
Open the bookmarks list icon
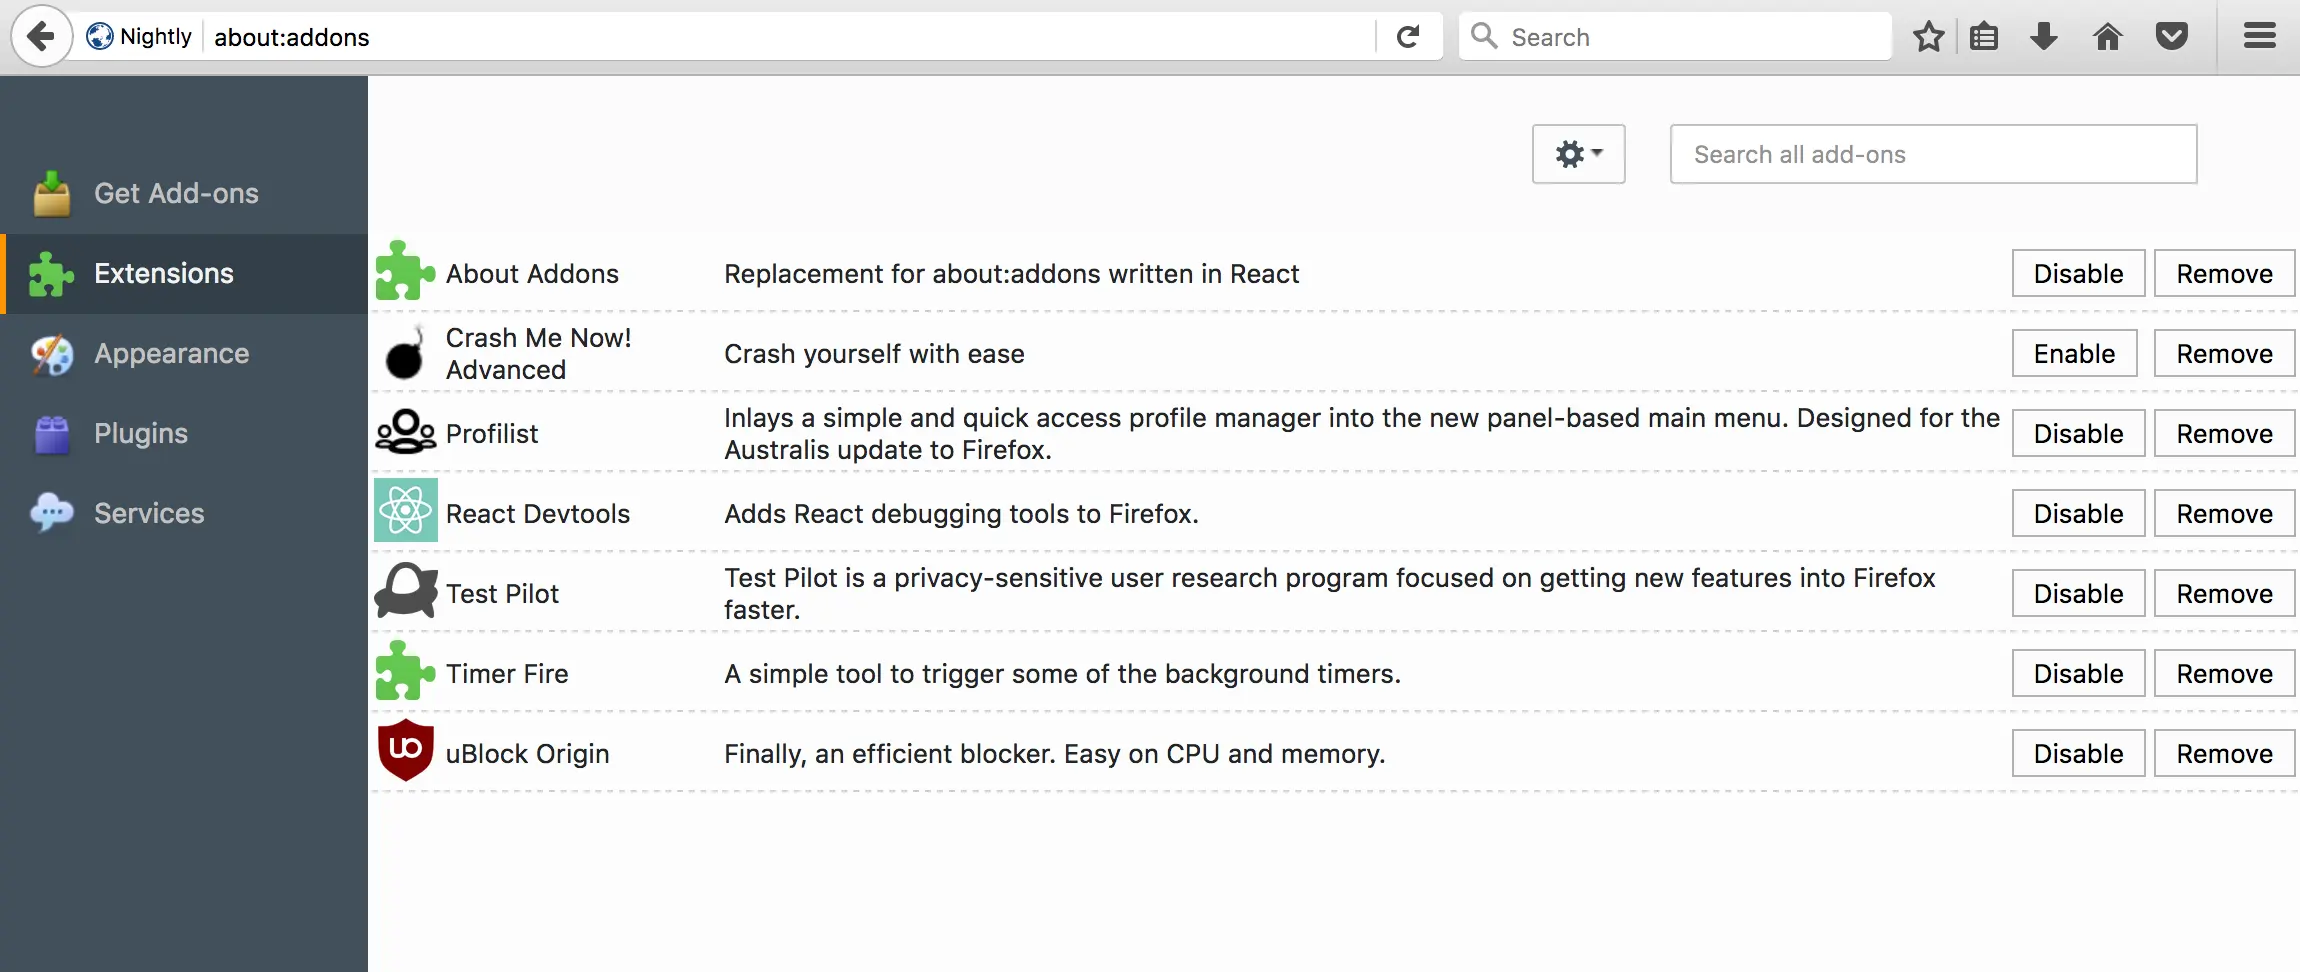[x=1984, y=37]
